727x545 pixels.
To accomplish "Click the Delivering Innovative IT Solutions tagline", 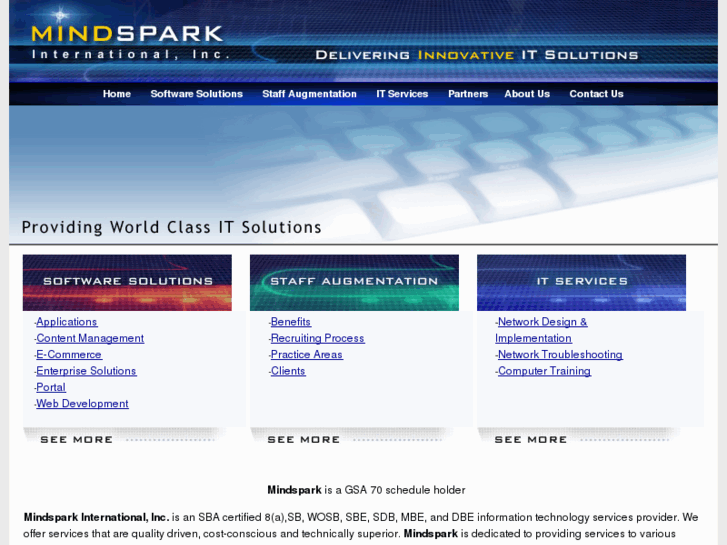I will click(477, 55).
